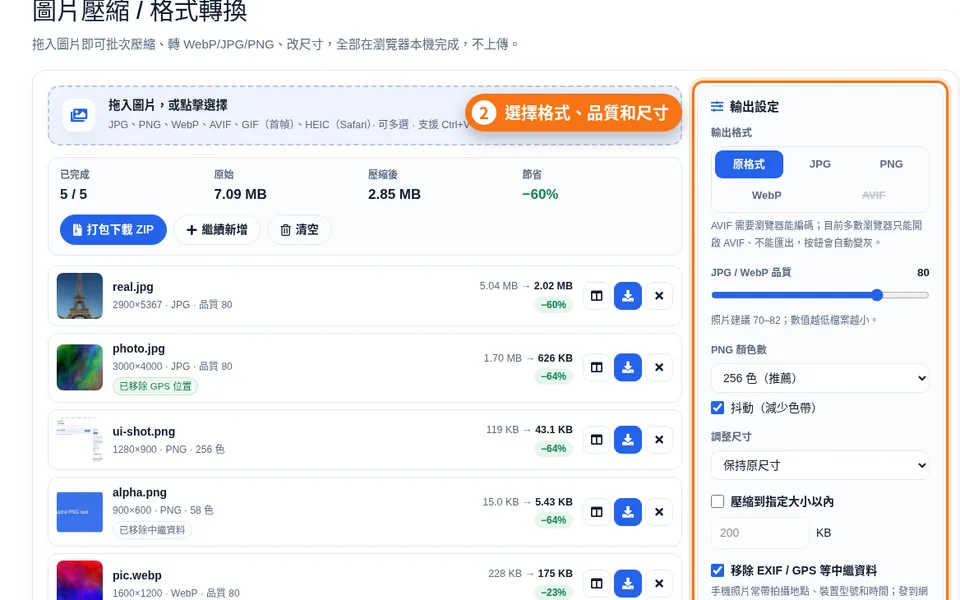Open compare view for ui-shot.png

point(596,440)
